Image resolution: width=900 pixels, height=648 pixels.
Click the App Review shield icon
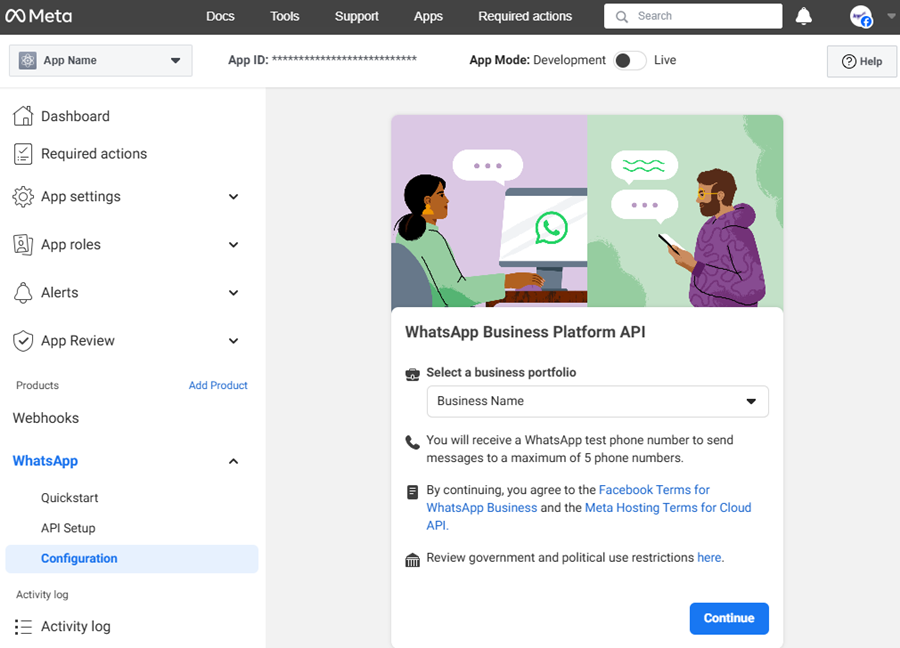click(x=23, y=341)
